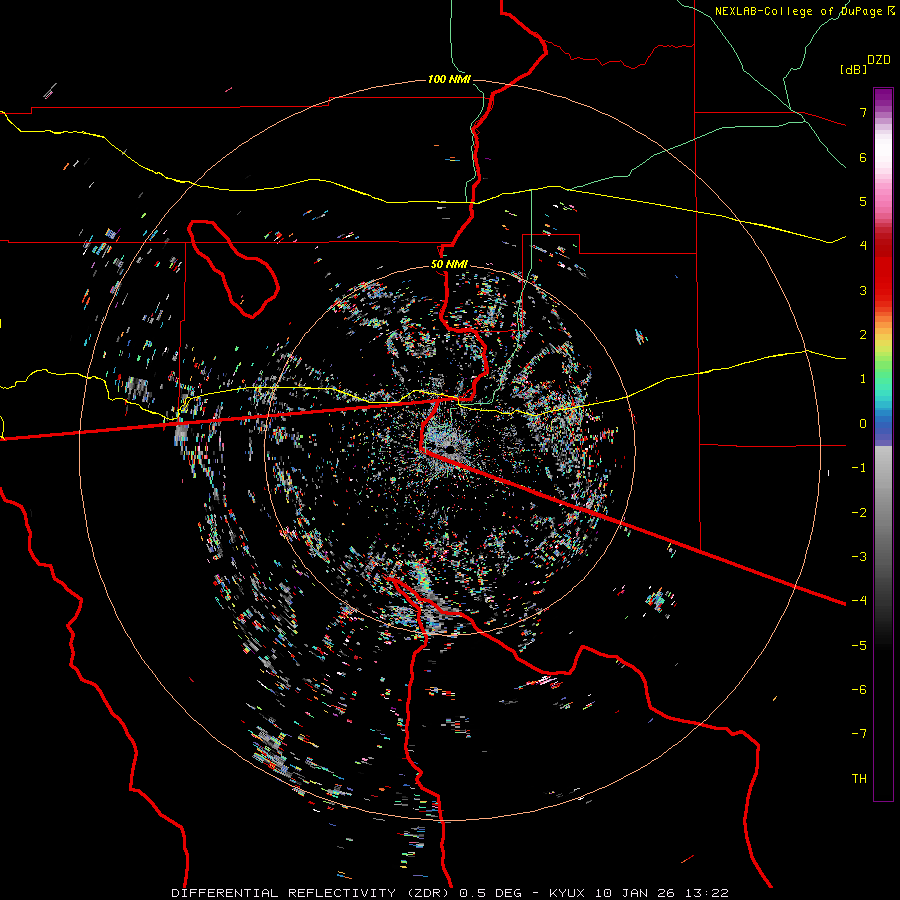Viewport: 900px width, 900px height.
Task: Click the -7 value on the scale
Action: (859, 734)
